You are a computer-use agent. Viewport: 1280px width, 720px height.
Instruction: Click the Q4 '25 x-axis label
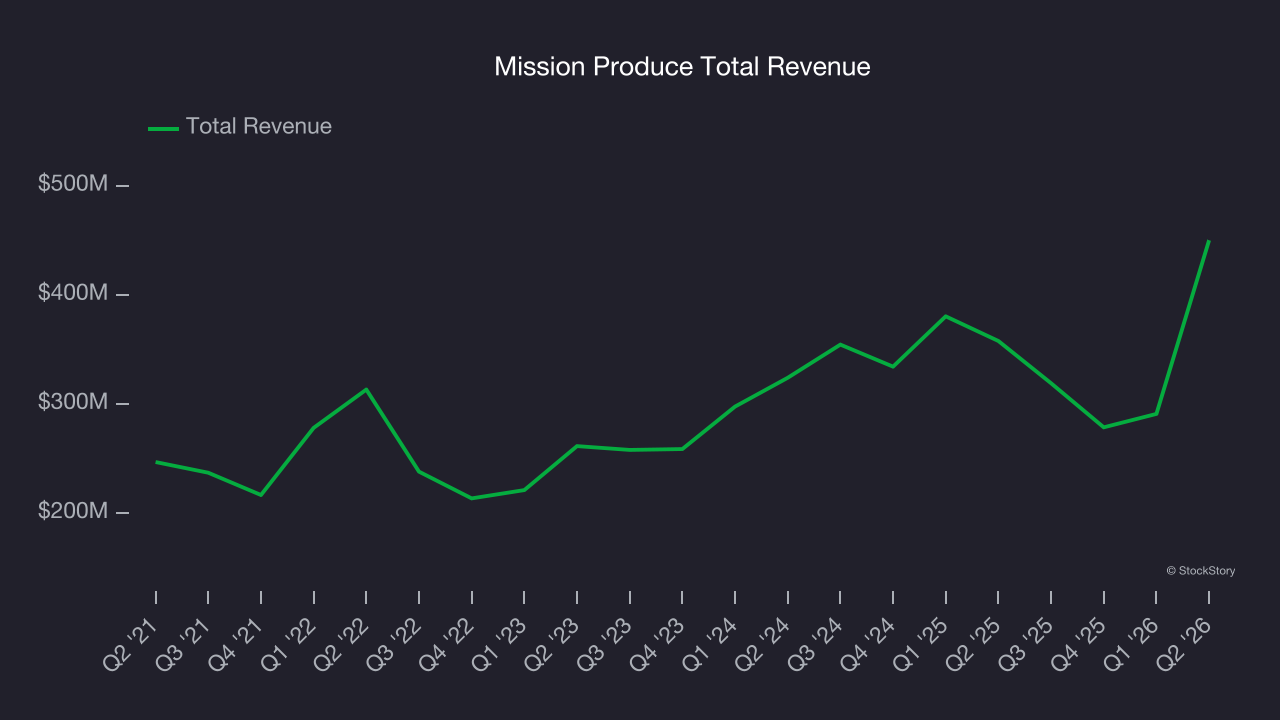[1080, 644]
